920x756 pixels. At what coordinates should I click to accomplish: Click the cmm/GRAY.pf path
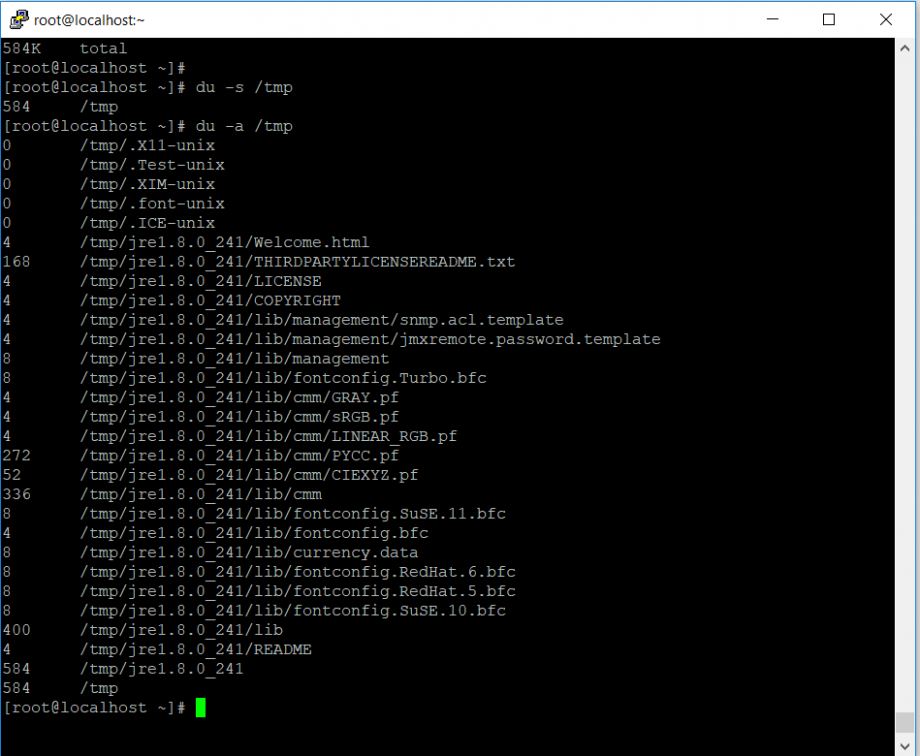[239, 397]
